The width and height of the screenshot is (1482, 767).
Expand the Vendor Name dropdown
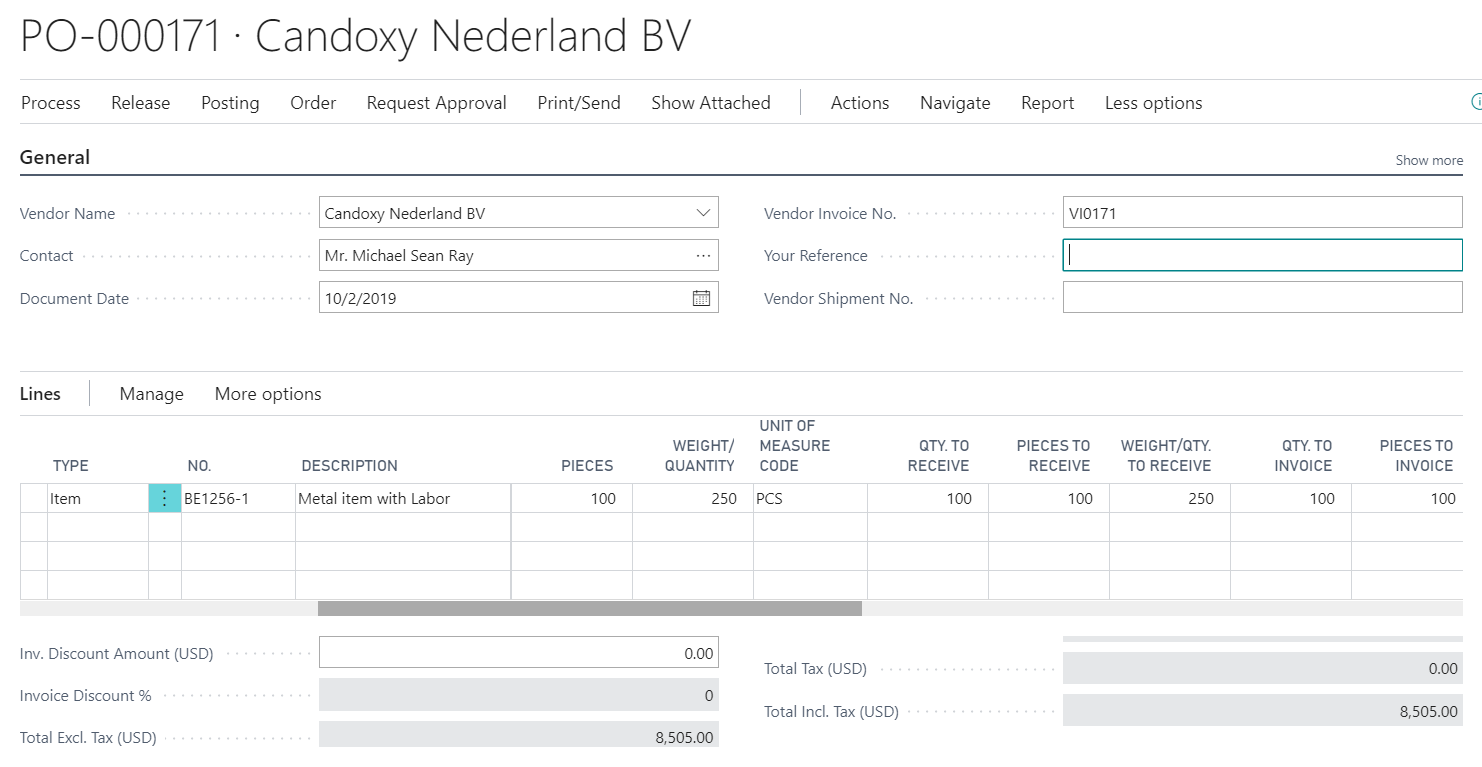(703, 213)
